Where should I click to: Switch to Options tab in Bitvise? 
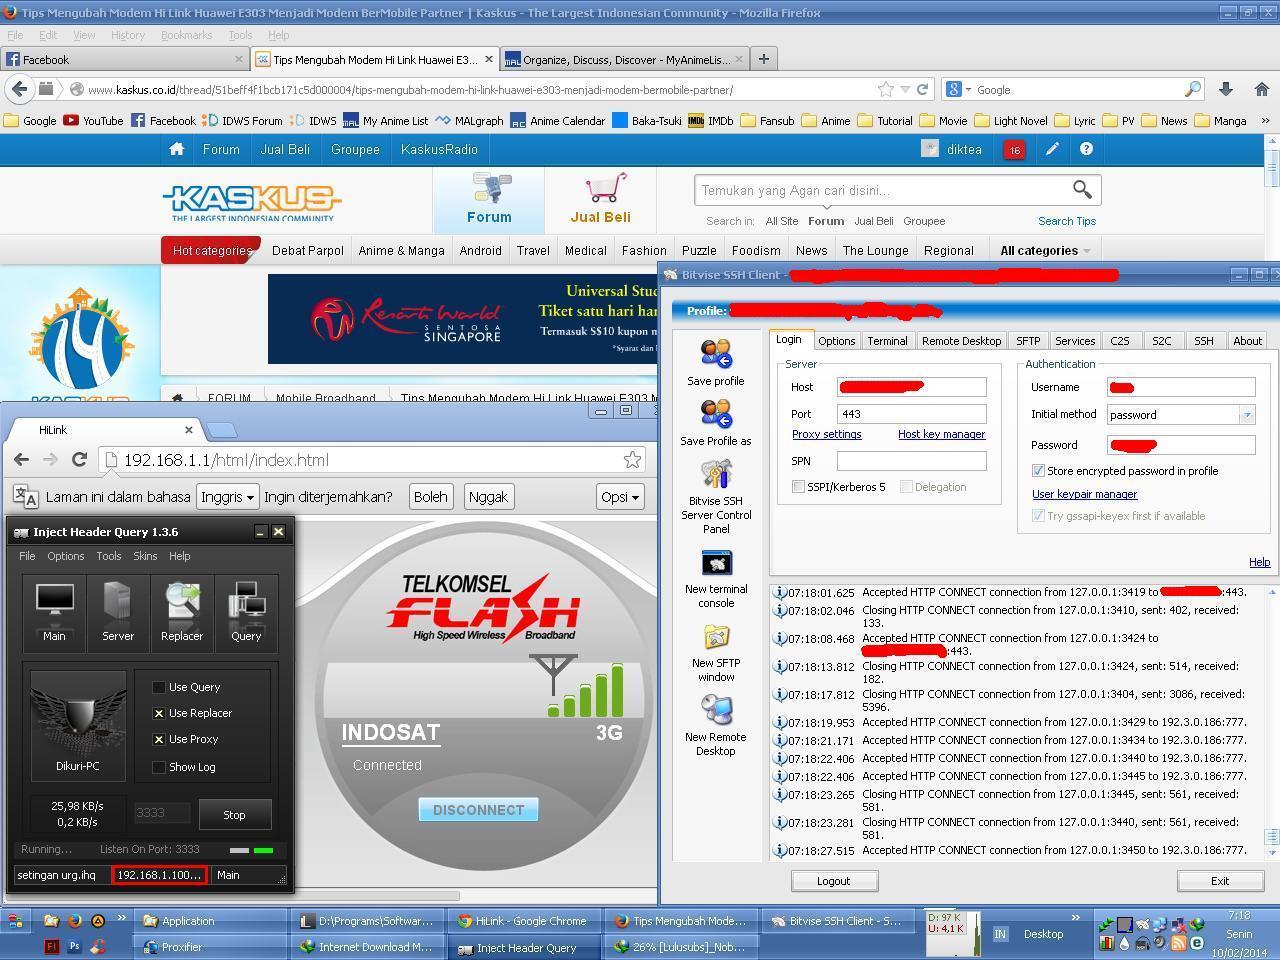pyautogui.click(x=836, y=341)
